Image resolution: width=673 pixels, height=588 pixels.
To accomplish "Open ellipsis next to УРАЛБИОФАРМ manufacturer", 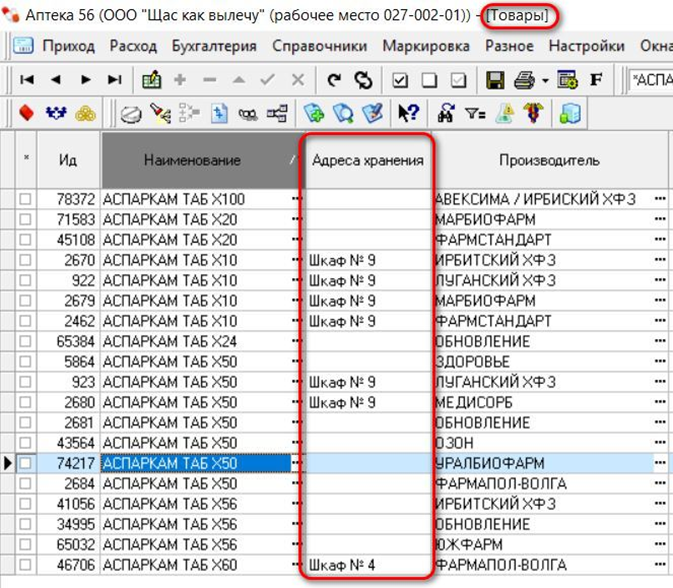I will [x=660, y=463].
